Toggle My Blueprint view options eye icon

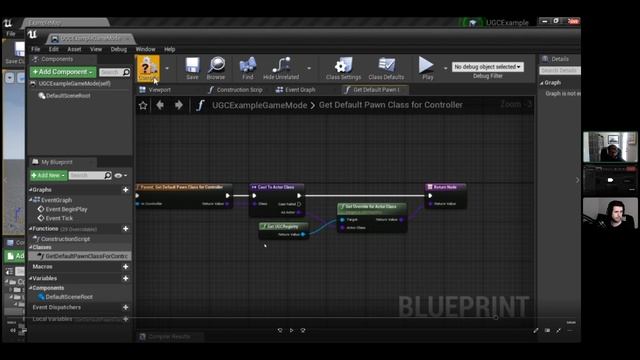tap(118, 176)
